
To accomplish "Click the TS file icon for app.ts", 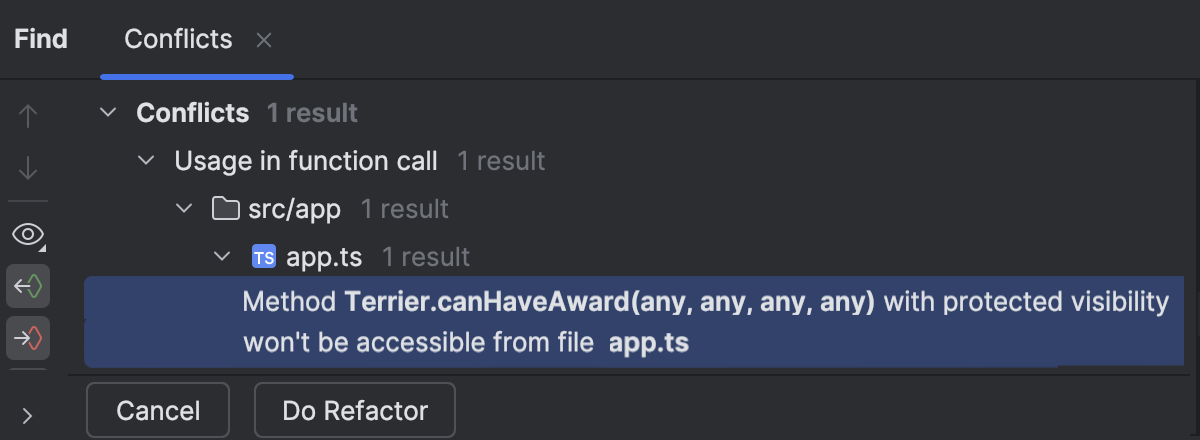I will pyautogui.click(x=264, y=258).
